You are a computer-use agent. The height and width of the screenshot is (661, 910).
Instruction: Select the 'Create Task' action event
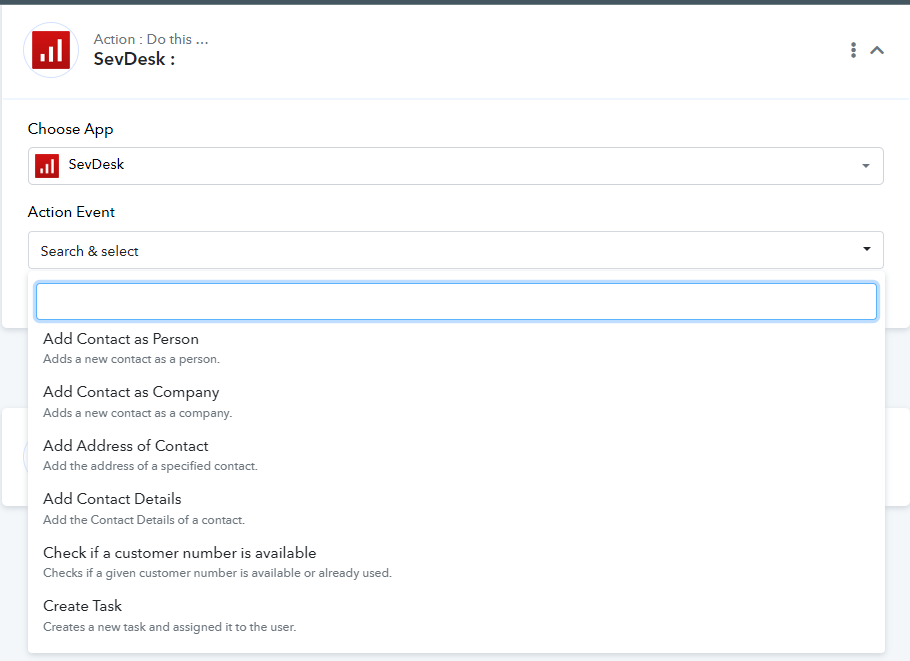83,606
